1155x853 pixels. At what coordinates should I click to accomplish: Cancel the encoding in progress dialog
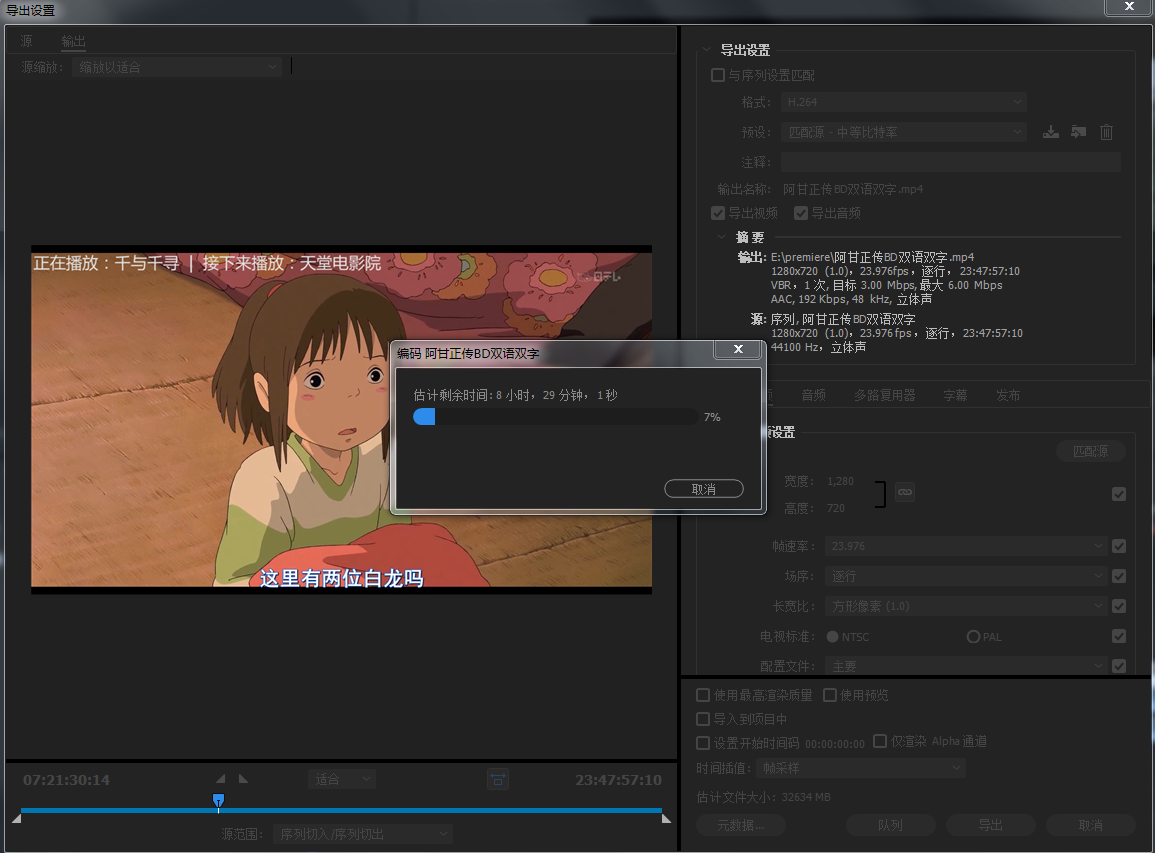(703, 488)
